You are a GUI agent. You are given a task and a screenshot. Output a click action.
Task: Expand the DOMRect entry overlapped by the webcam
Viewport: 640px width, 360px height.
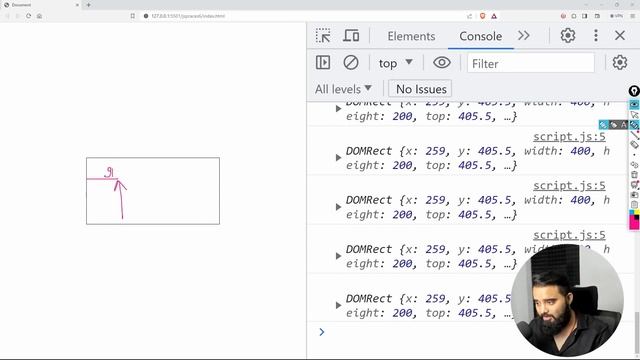point(338,256)
